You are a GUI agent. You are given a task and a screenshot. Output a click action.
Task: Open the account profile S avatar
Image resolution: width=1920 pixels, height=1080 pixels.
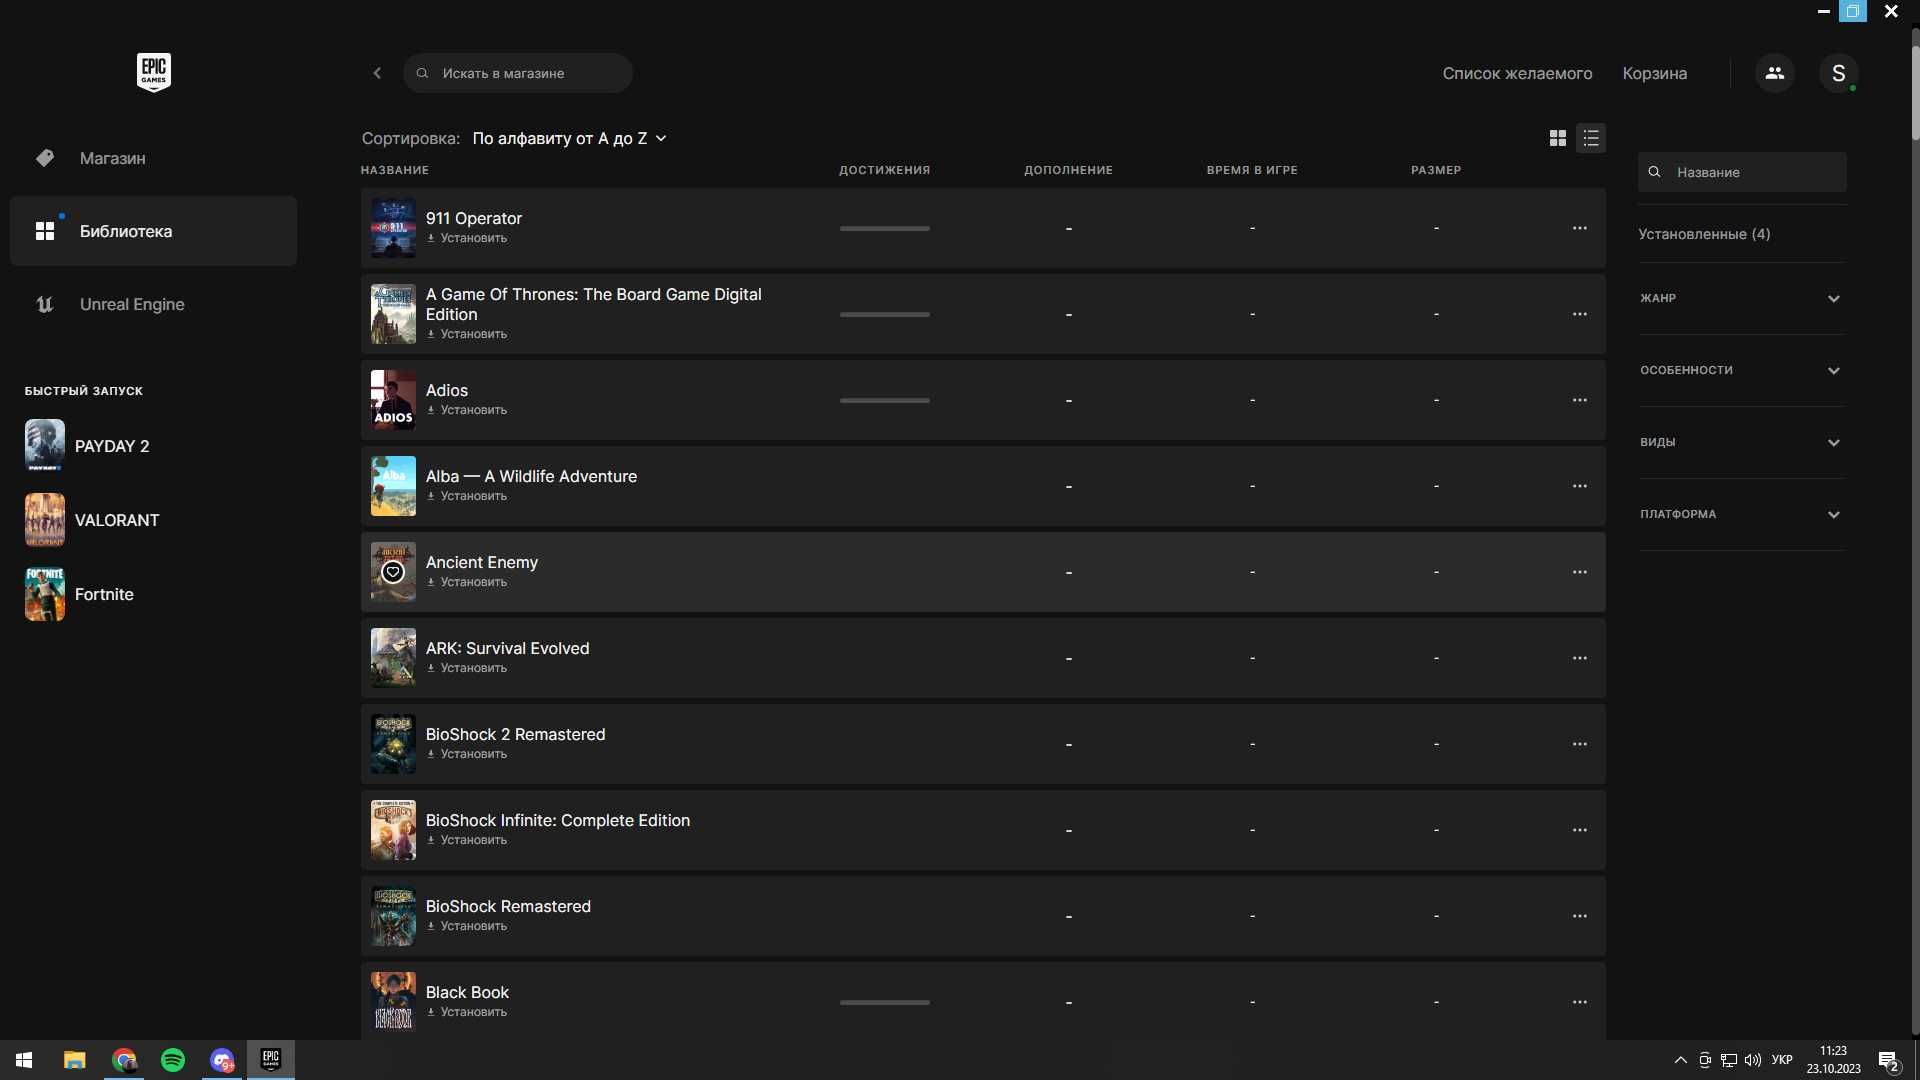(1838, 73)
